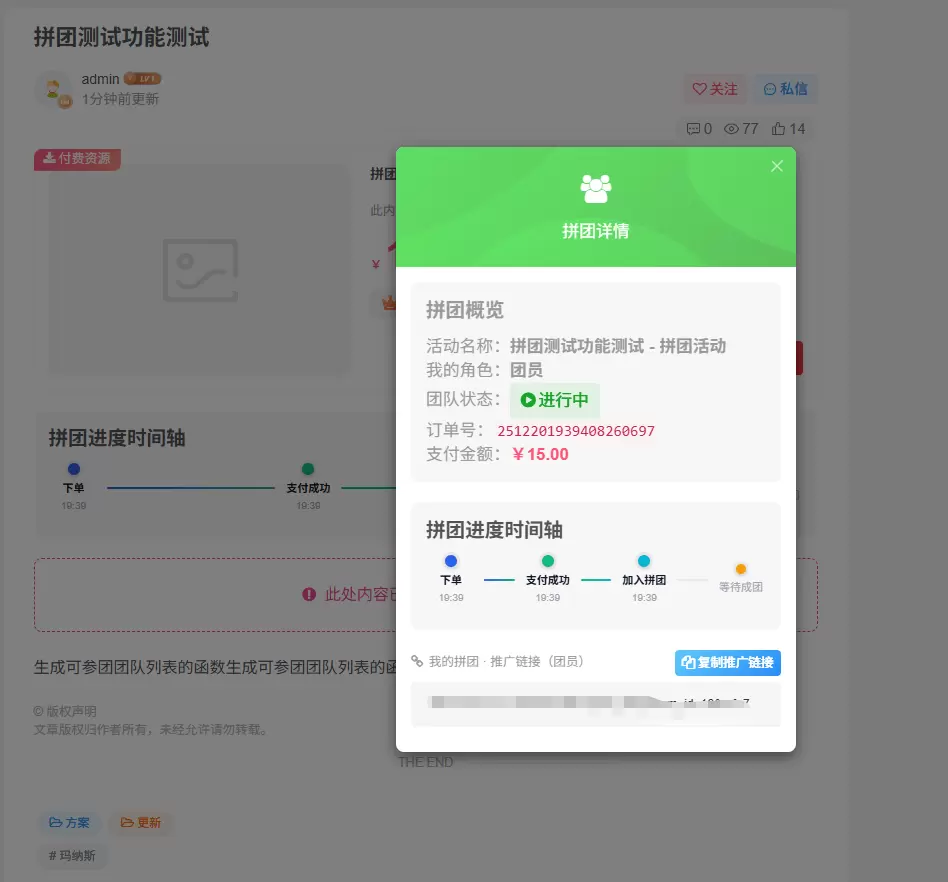Image resolution: width=948 pixels, height=882 pixels.
Task: Open the # 玛纳斯 tag
Action: [x=72, y=855]
